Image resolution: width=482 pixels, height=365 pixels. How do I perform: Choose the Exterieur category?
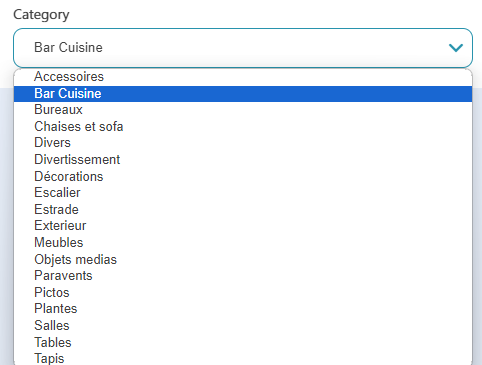[x=243, y=226]
